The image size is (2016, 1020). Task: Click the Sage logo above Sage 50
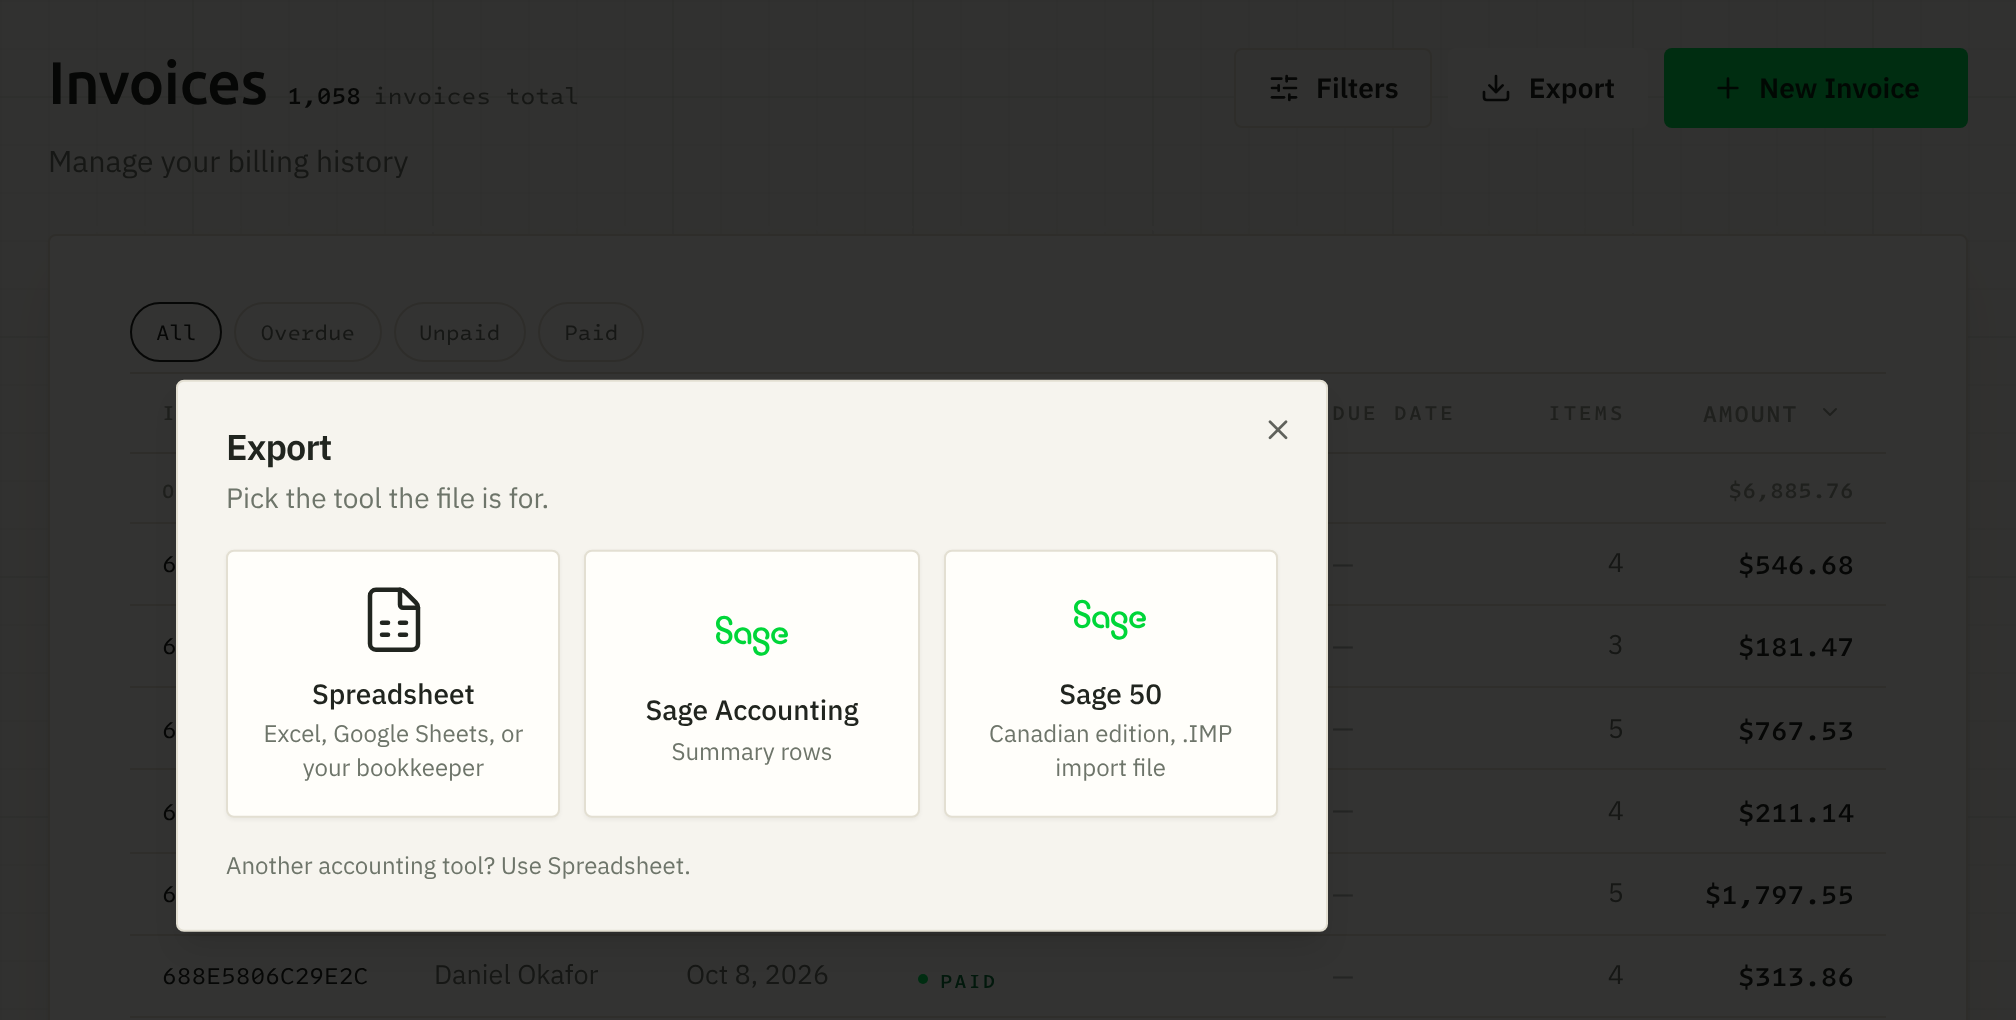1110,618
